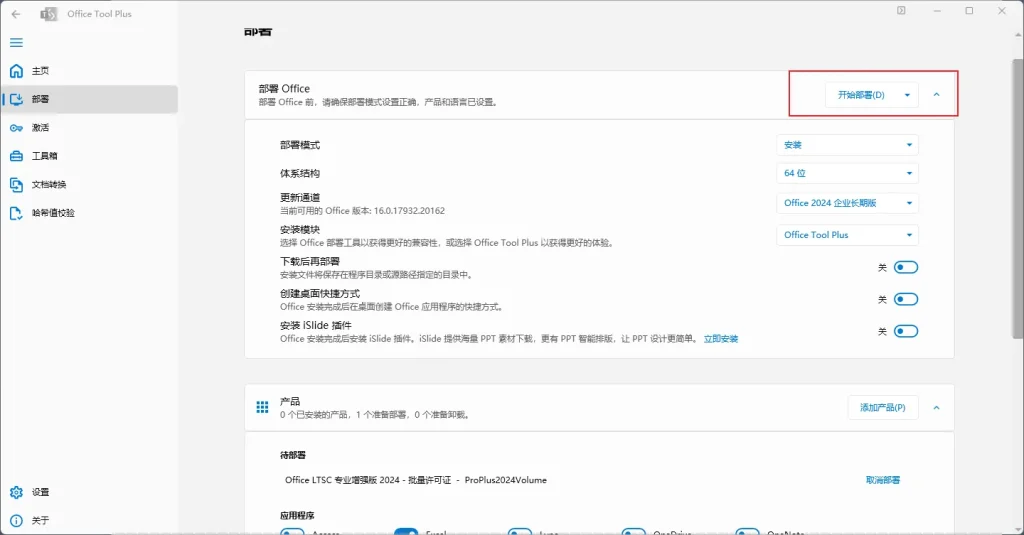The height and width of the screenshot is (535, 1024).
Task: Click the 产品 grid icon
Action: 263,408
